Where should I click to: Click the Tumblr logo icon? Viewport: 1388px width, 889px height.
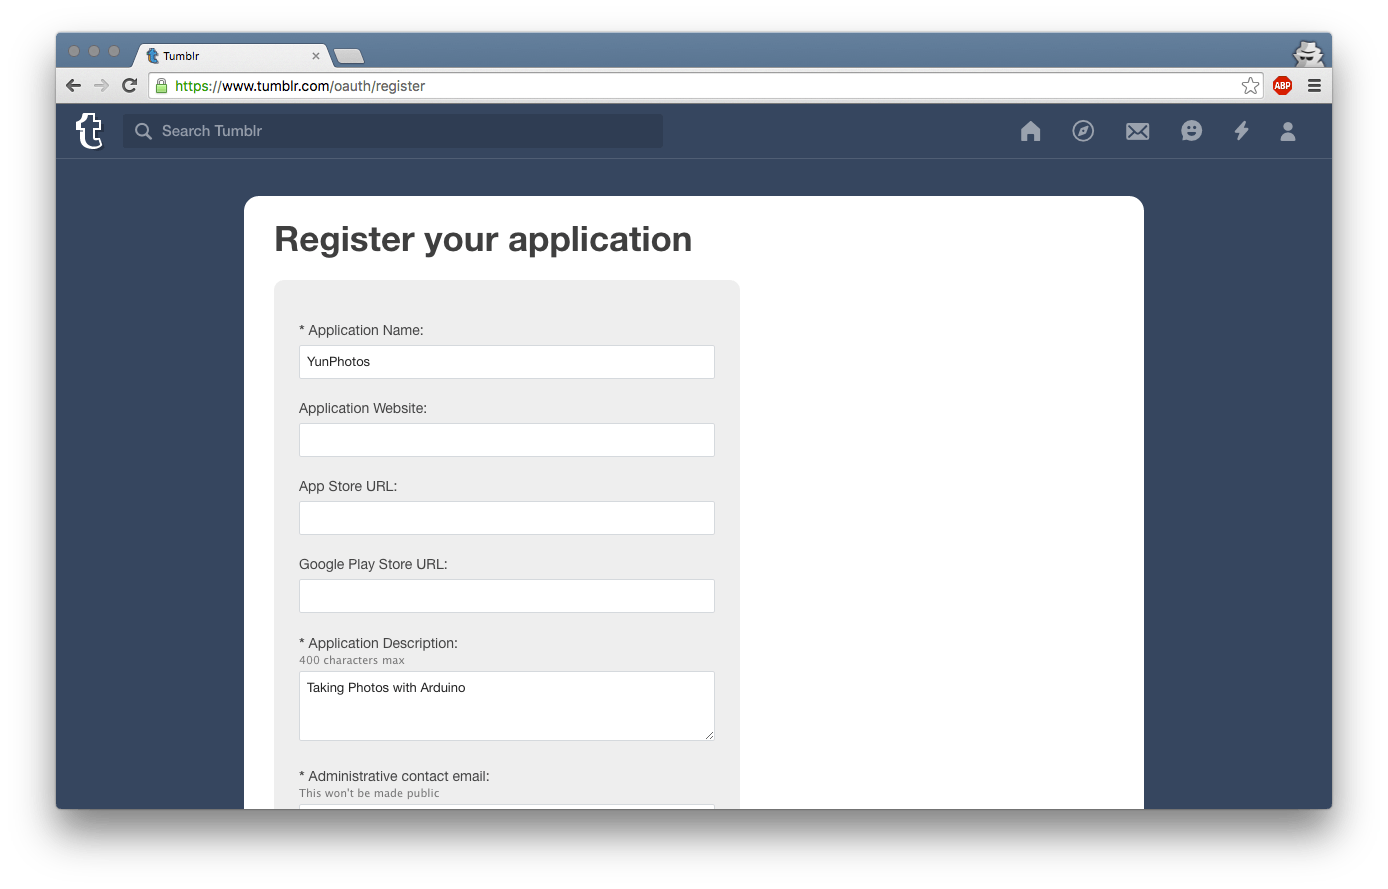click(x=89, y=131)
